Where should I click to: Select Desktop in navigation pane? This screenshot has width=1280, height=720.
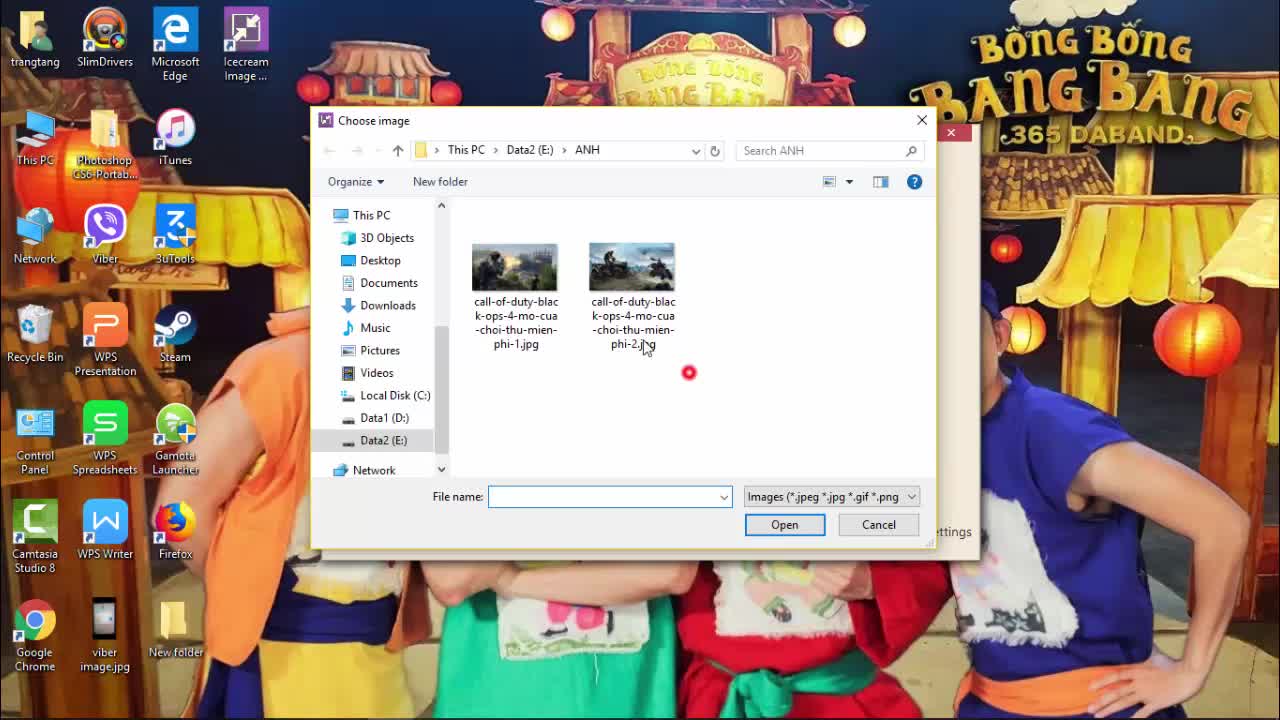pos(380,260)
